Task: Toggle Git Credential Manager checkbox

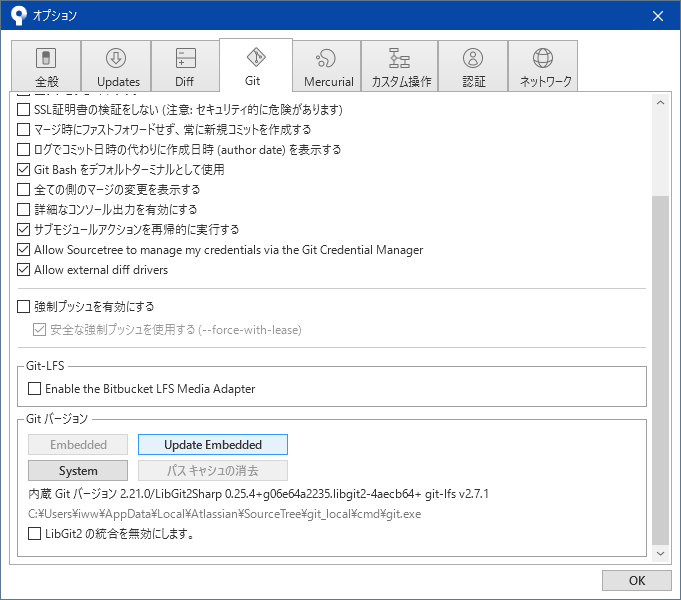Action: pyautogui.click(x=23, y=250)
